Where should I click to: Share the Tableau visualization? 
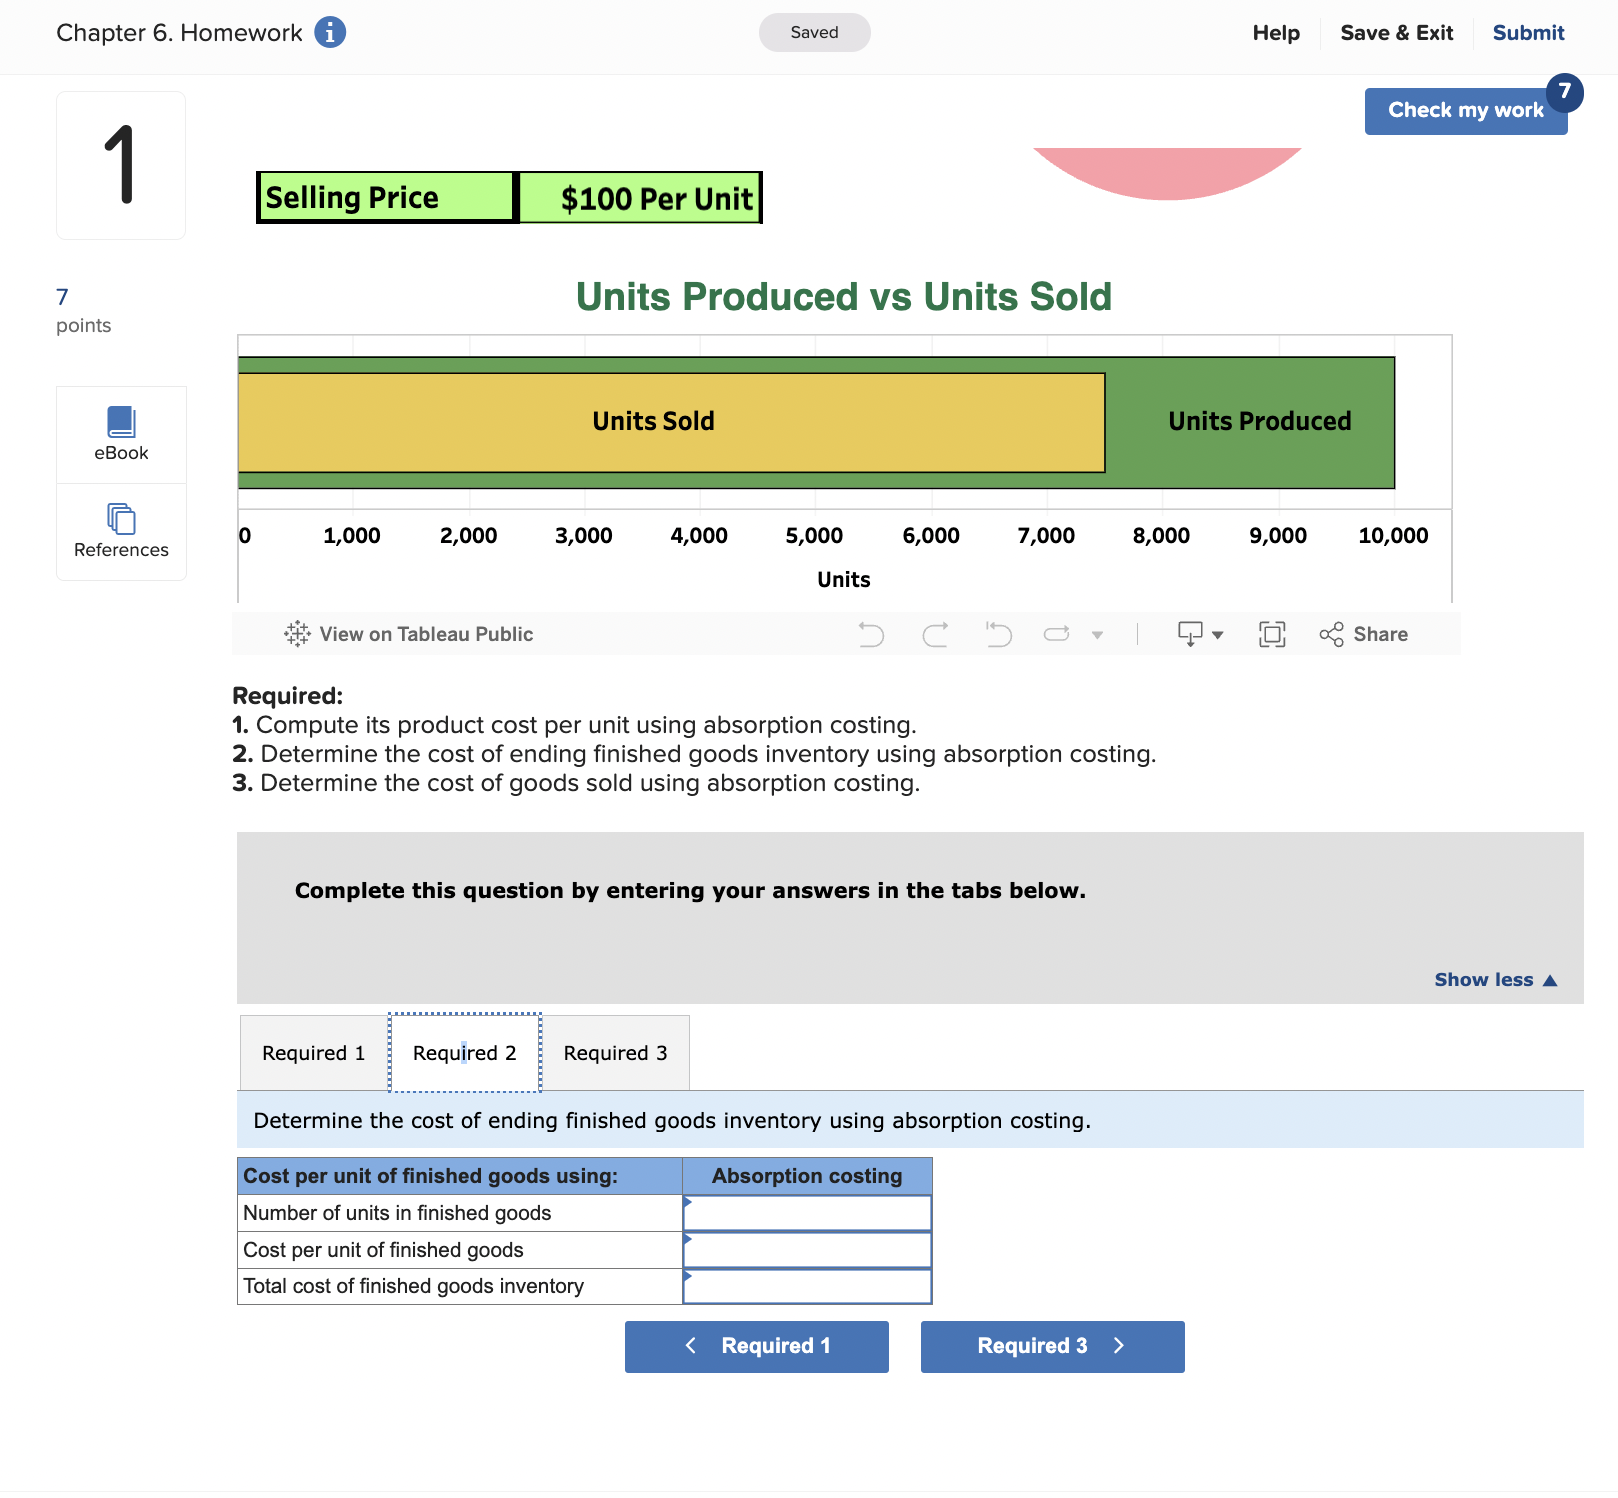pos(1364,633)
